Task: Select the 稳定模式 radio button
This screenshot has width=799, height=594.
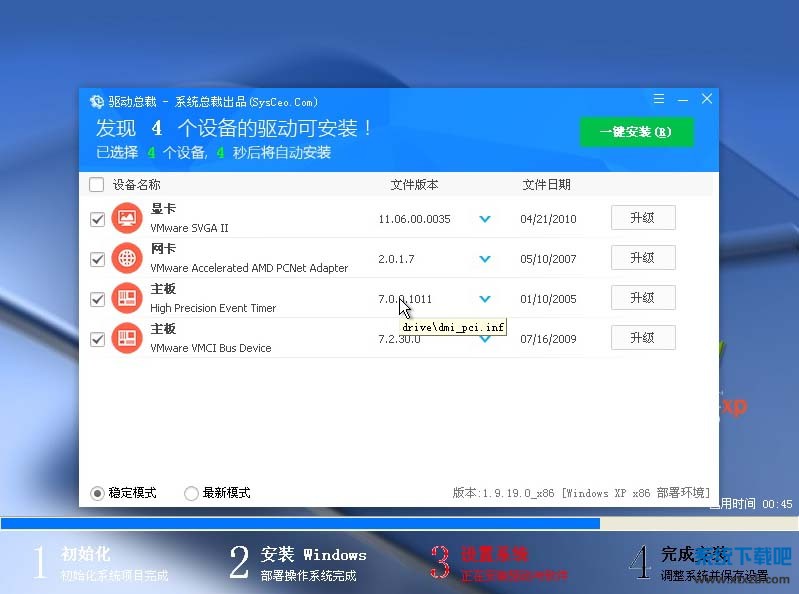Action: [x=97, y=493]
